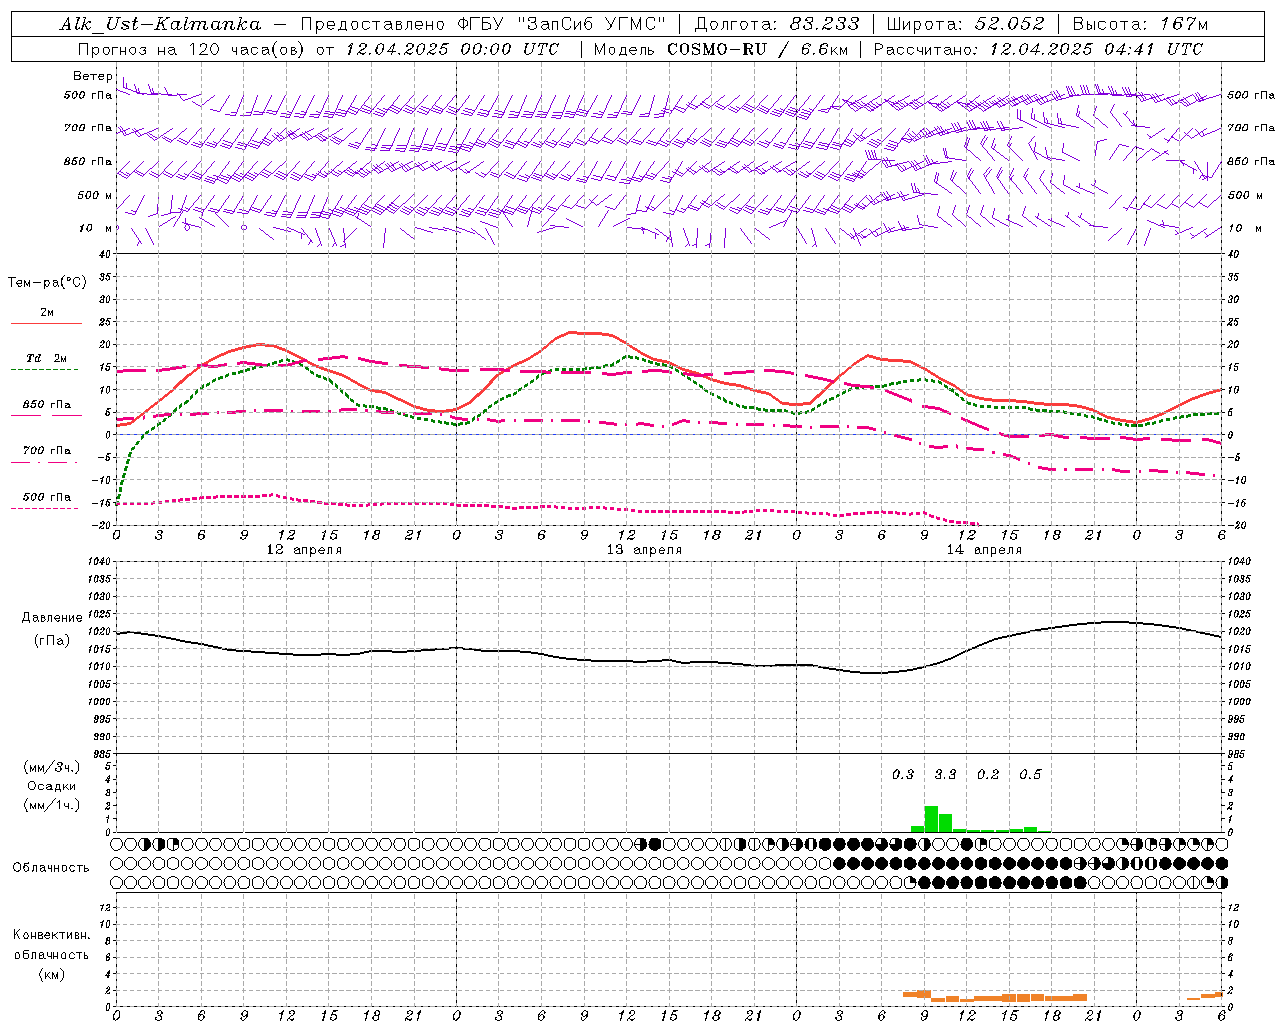The width and height of the screenshot is (1280, 1024).
Task: Click the 0.3 precipitation total value
Action: (903, 774)
